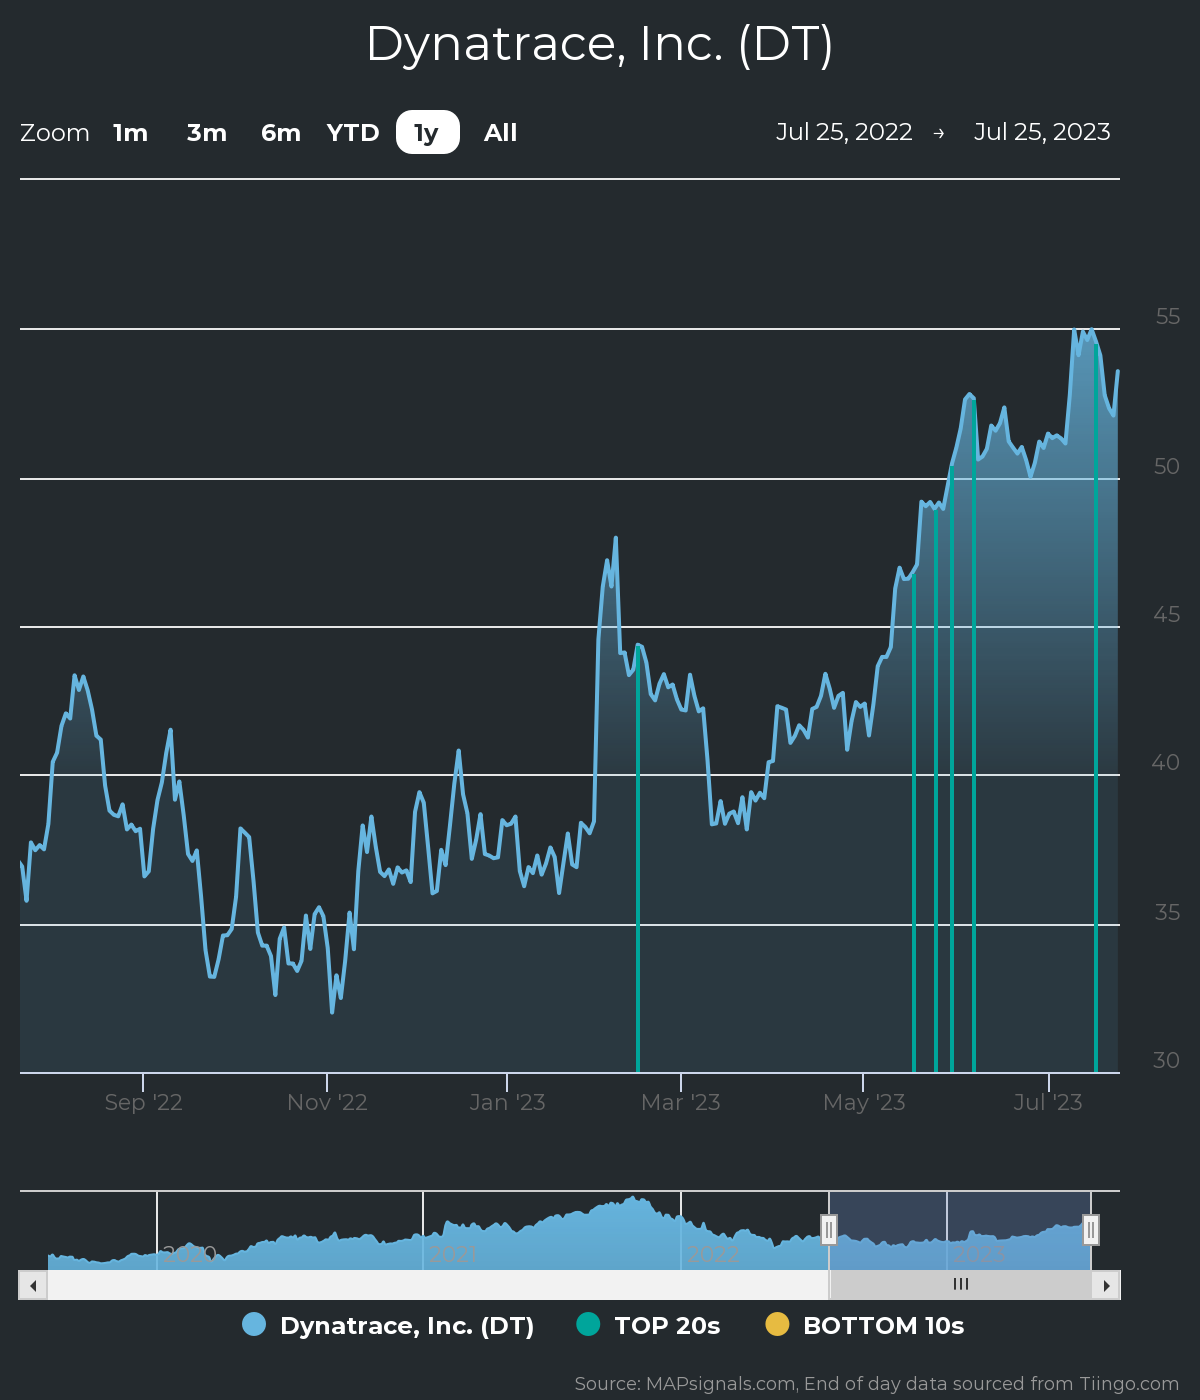Select the 3m zoom range
The image size is (1200, 1400).
pos(207,133)
